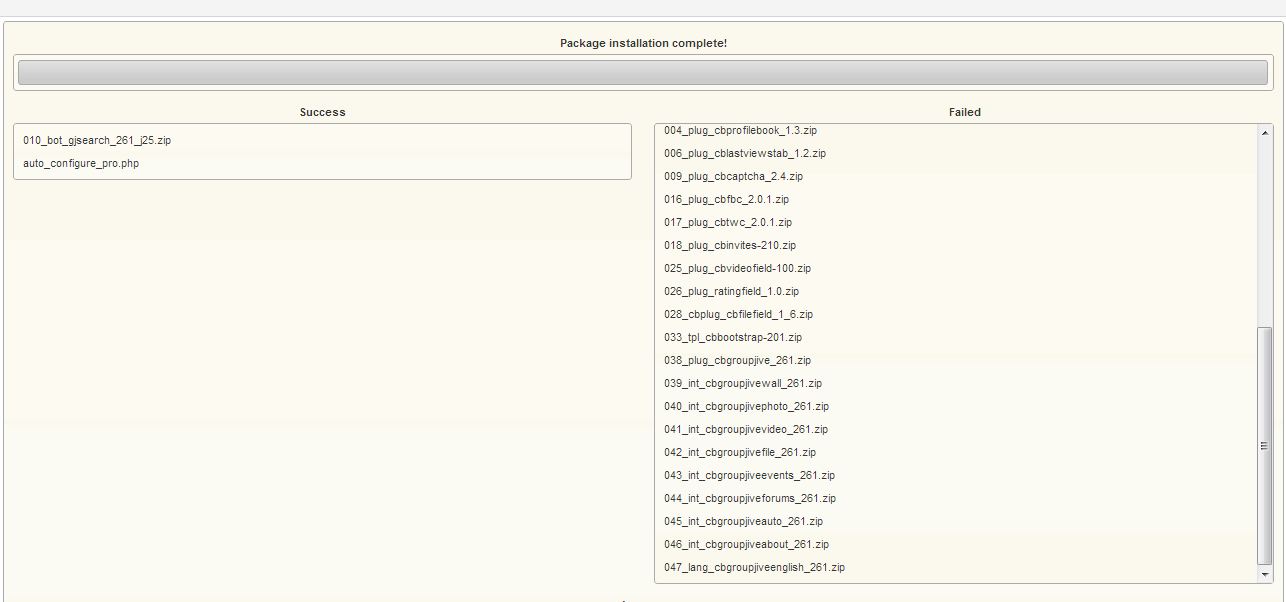Image resolution: width=1286 pixels, height=602 pixels.
Task: Click the Failed list scroll-up arrow
Action: pos(1265,133)
